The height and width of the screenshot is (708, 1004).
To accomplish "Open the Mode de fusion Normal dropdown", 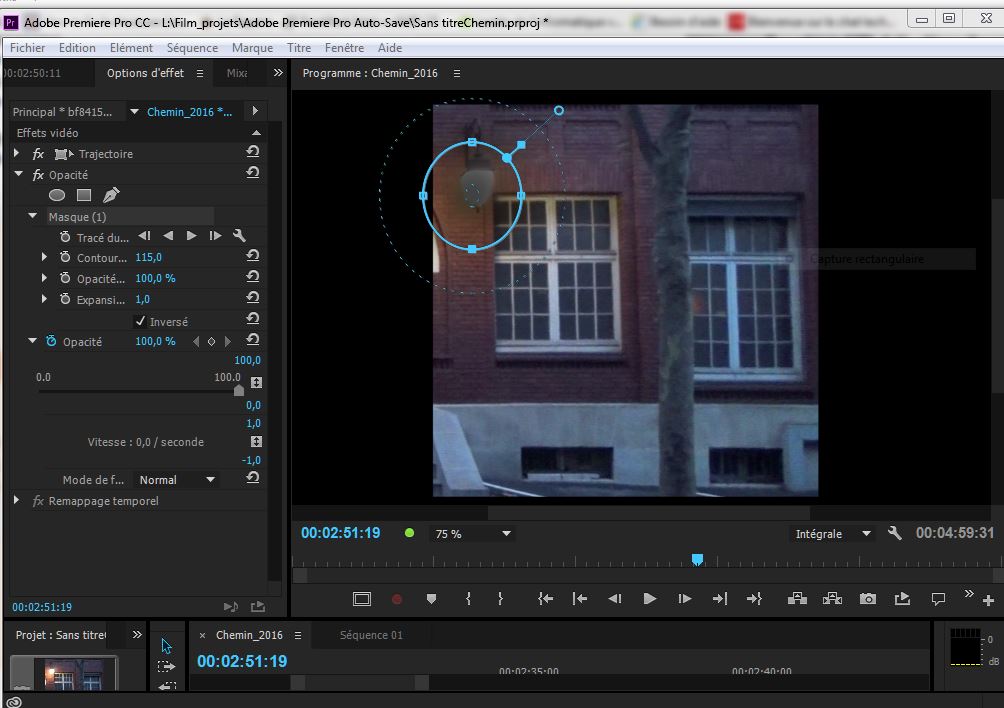I will pyautogui.click(x=177, y=480).
